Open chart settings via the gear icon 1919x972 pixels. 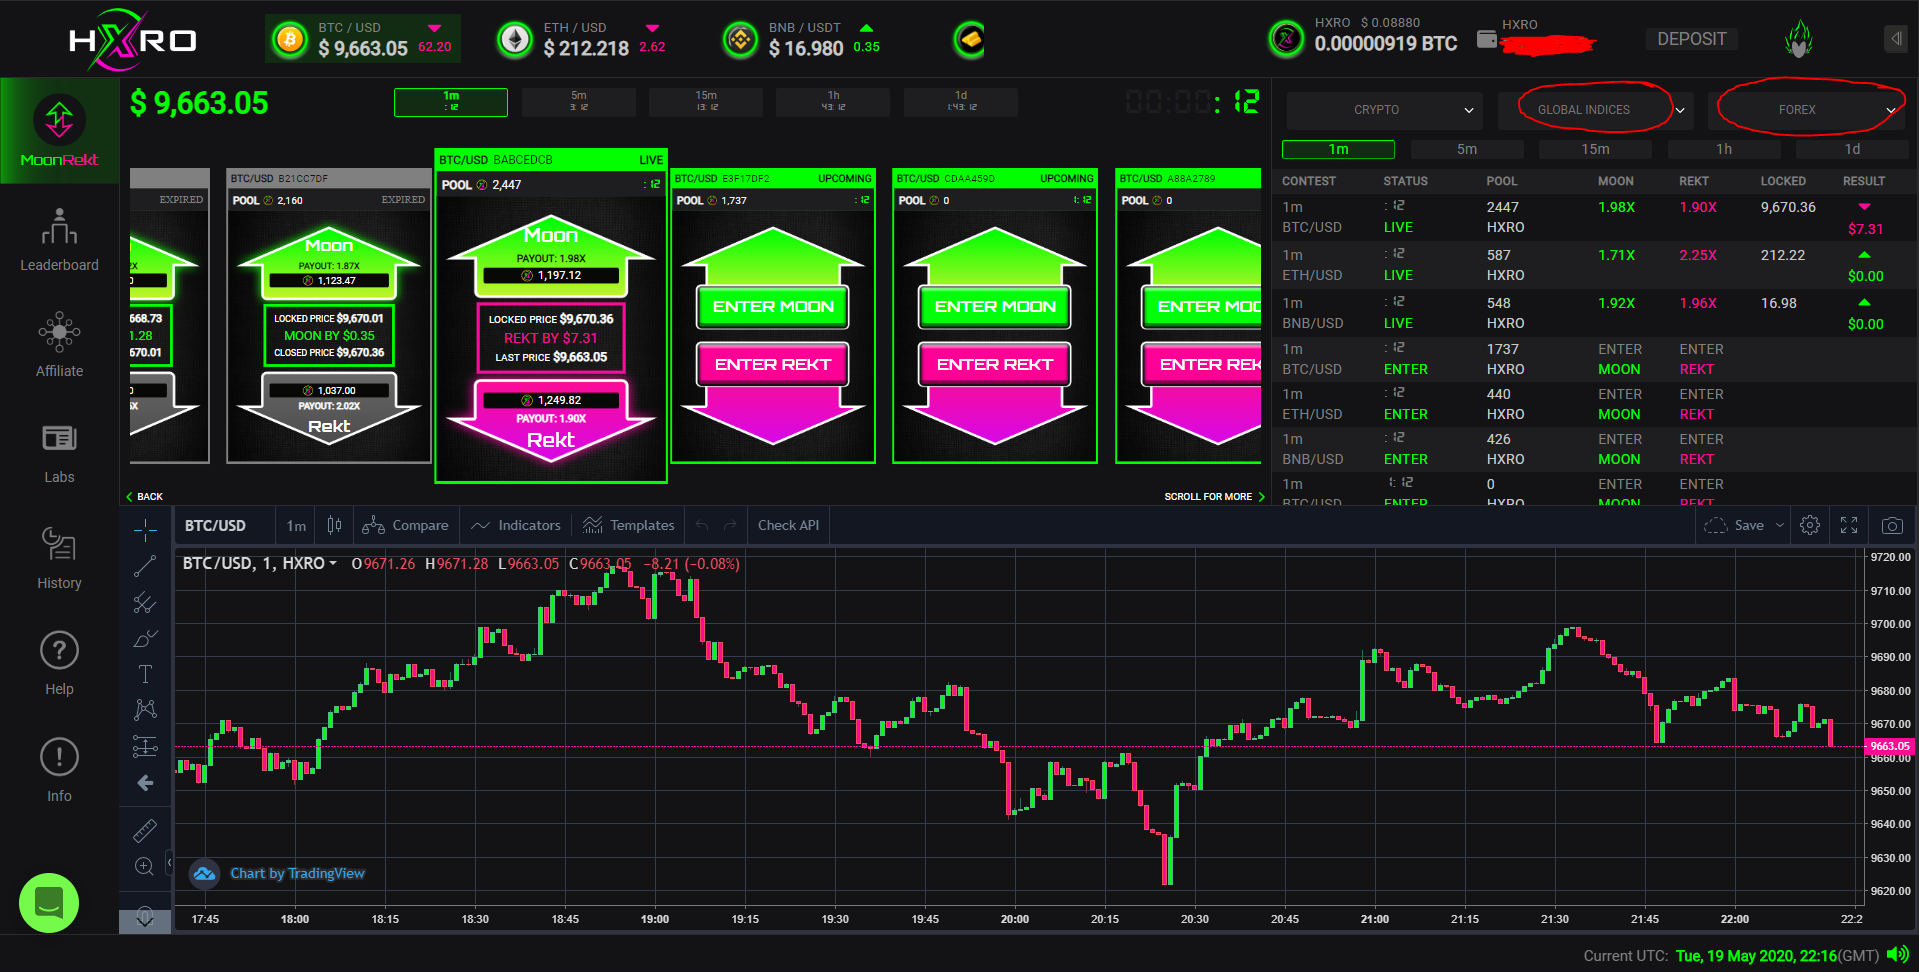point(1809,525)
